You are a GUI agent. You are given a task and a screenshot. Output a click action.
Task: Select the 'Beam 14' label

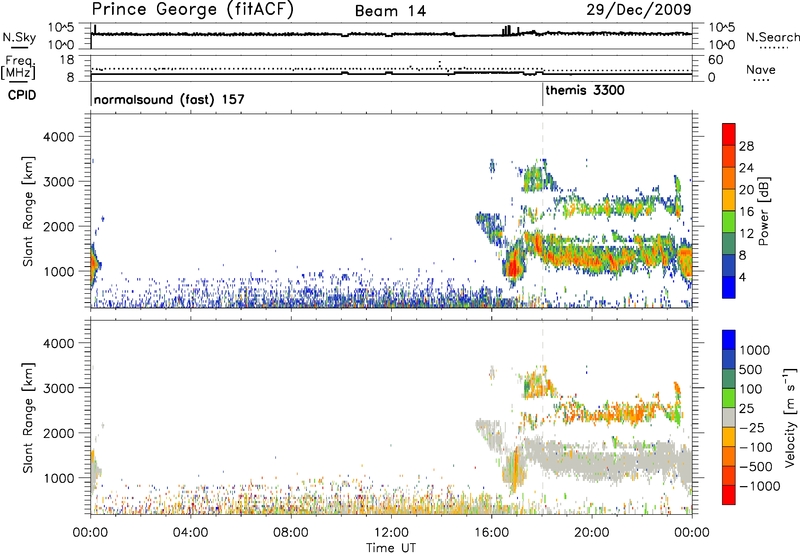(x=390, y=11)
